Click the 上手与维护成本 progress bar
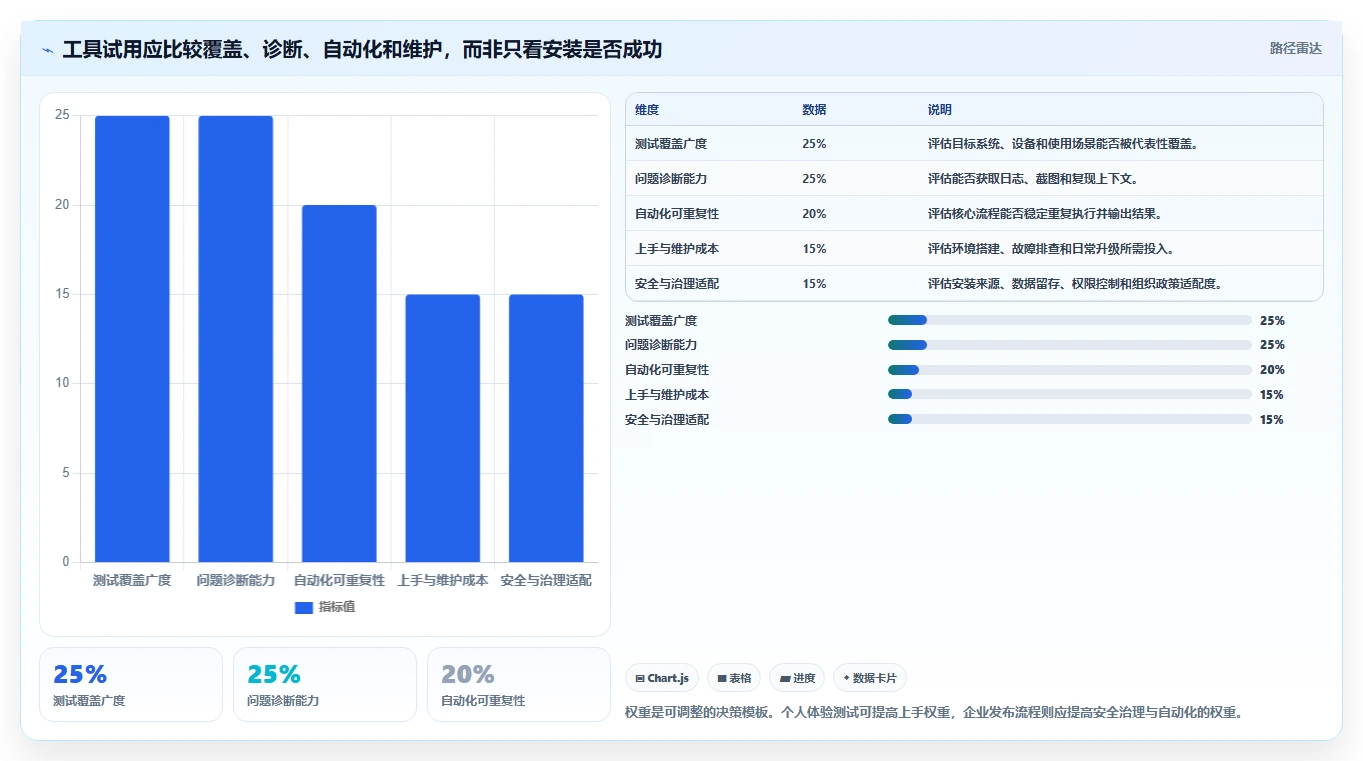This screenshot has width=1363, height=761. pos(1070,395)
